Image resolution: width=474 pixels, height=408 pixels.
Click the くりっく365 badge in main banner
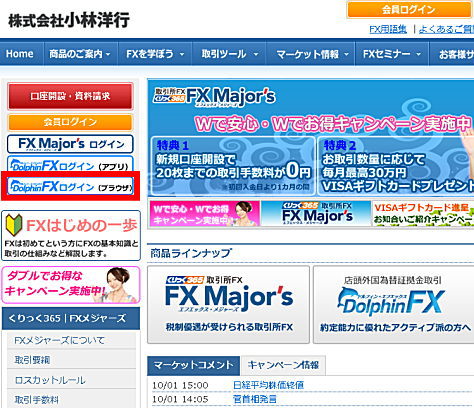pyautogui.click(x=169, y=98)
